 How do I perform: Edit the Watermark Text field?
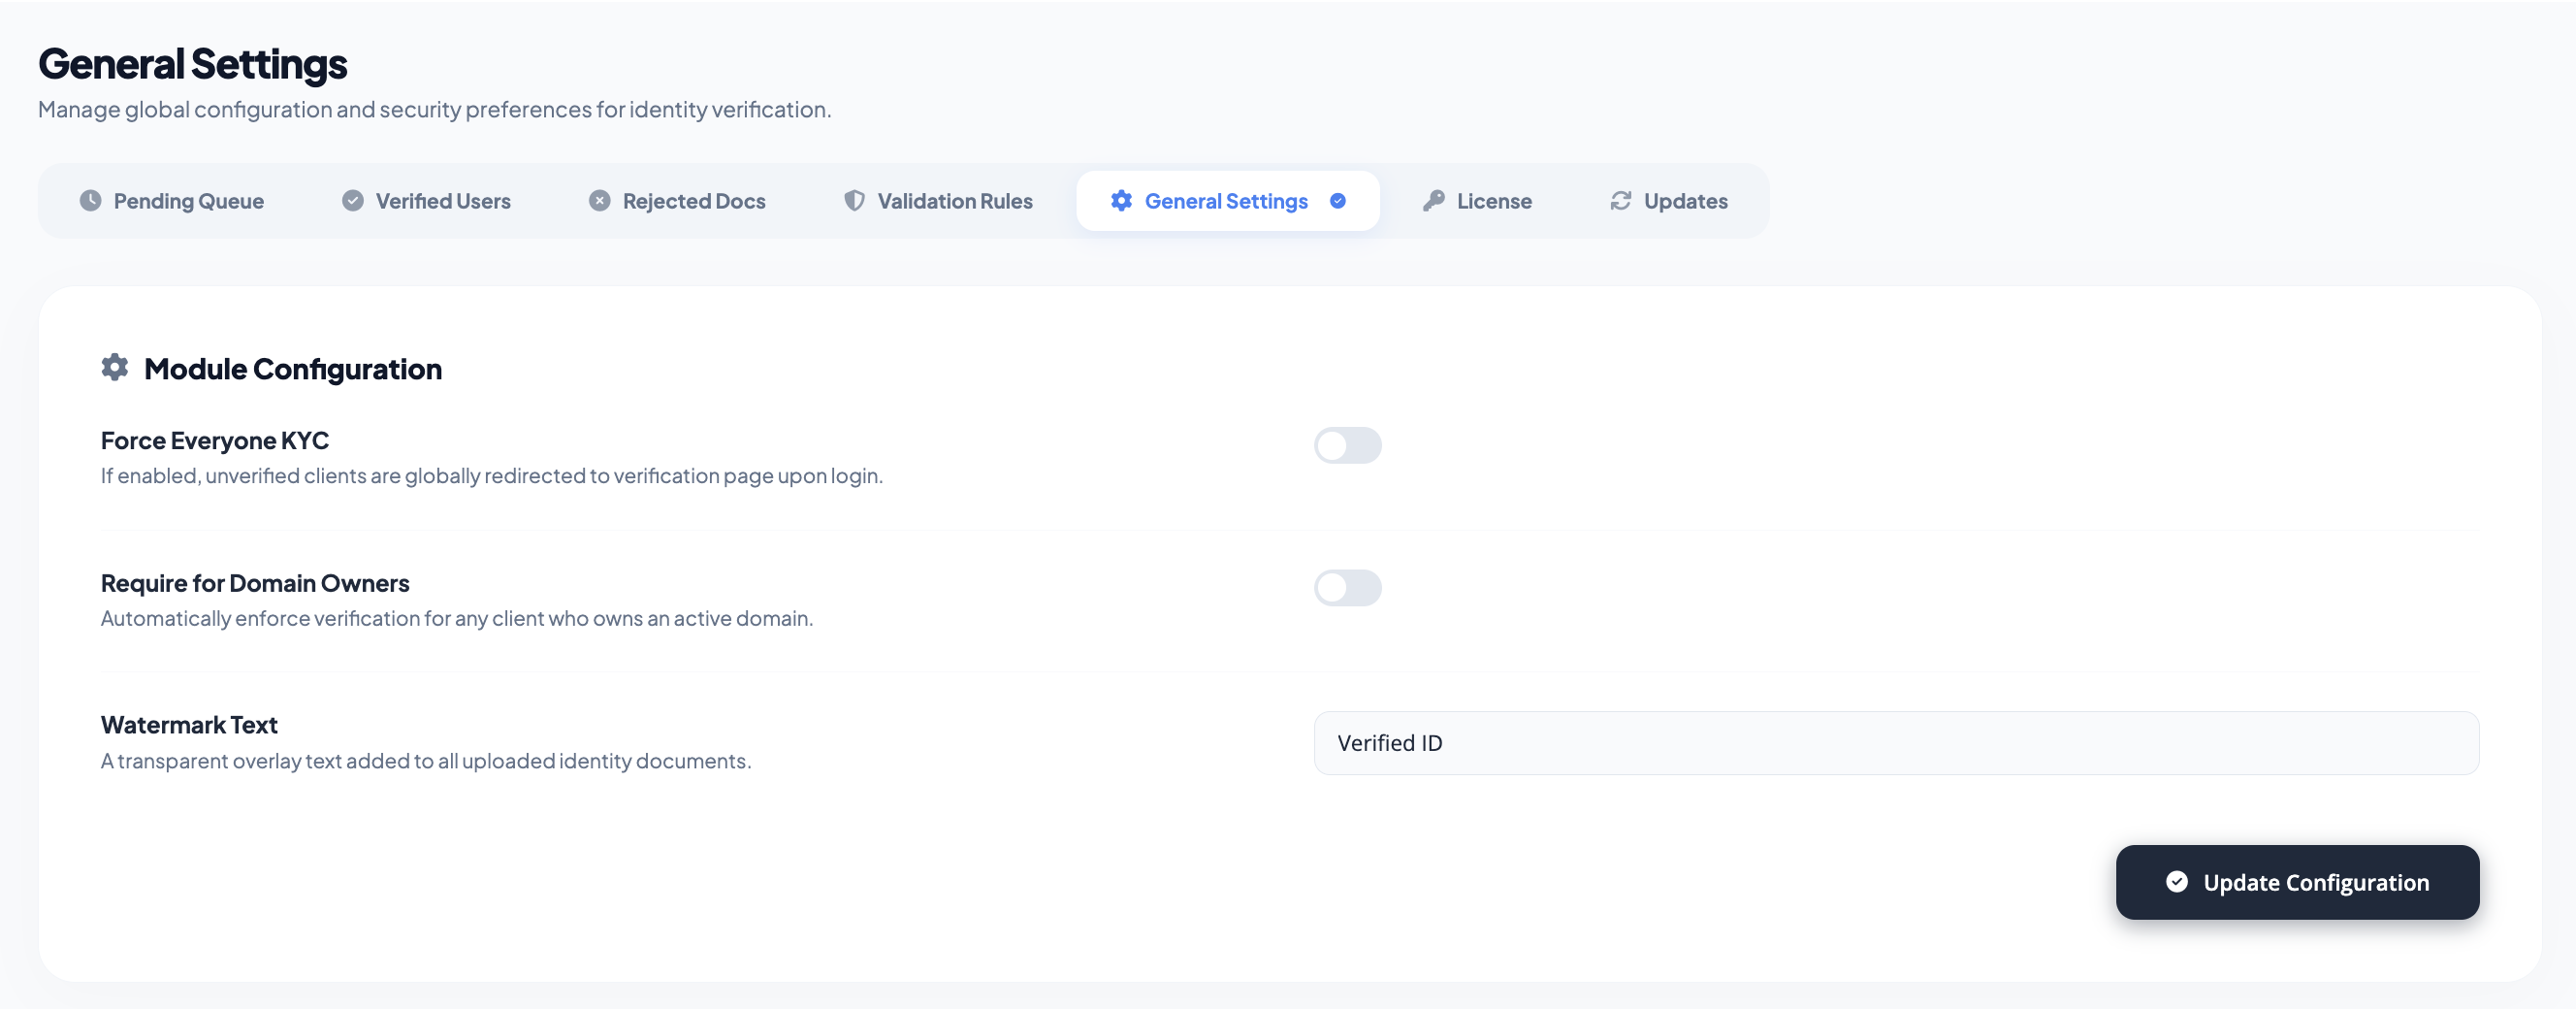(1896, 743)
